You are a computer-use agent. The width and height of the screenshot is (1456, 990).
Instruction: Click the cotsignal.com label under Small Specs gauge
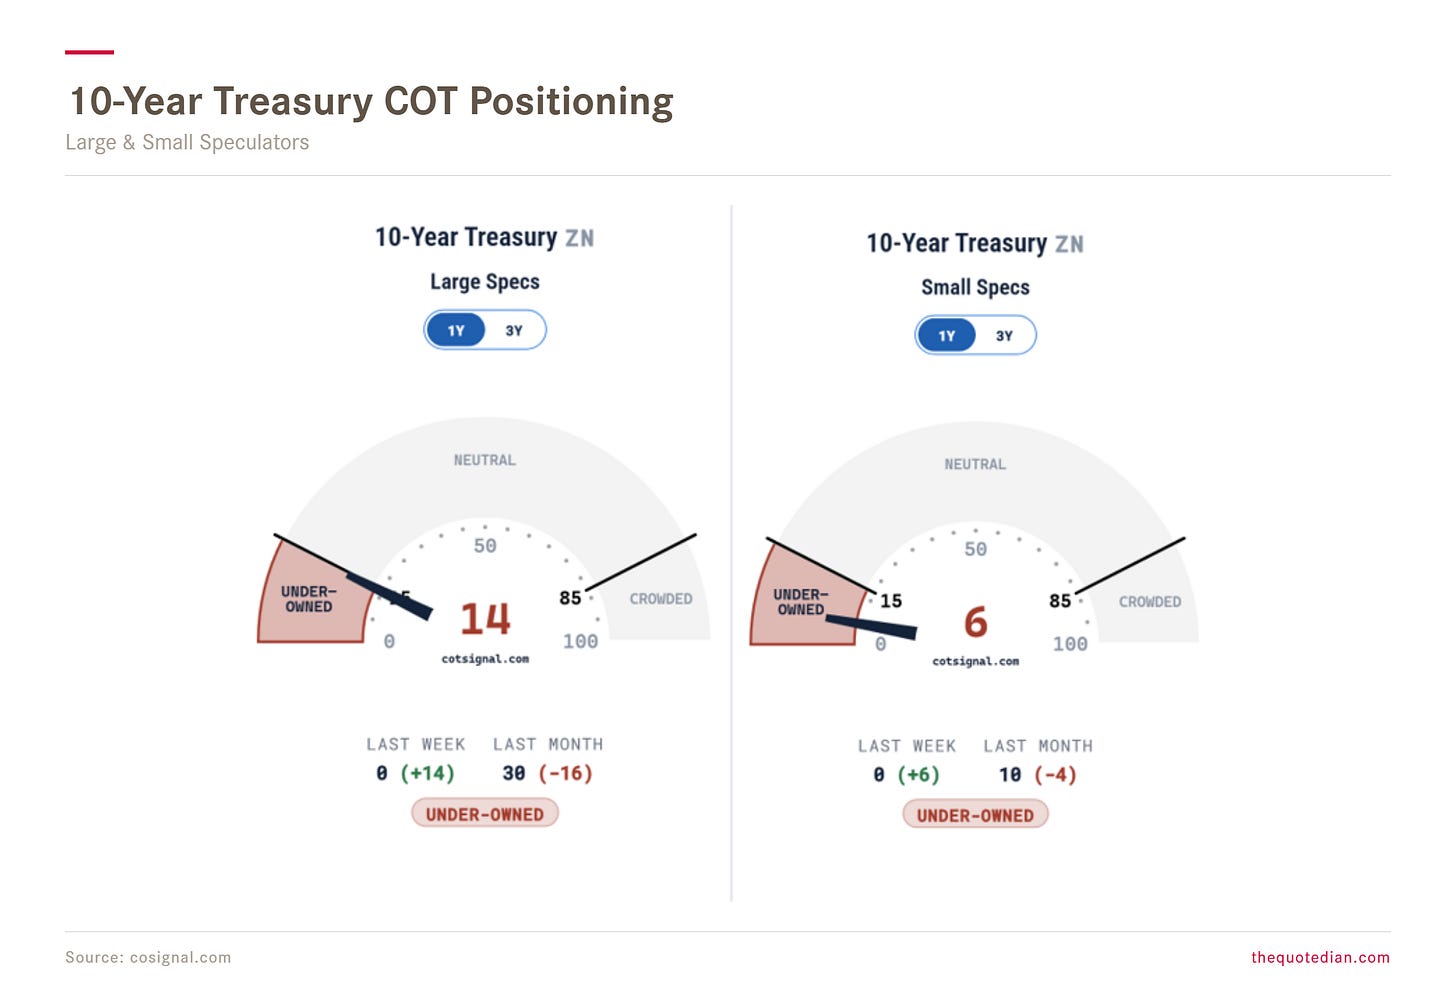(976, 661)
